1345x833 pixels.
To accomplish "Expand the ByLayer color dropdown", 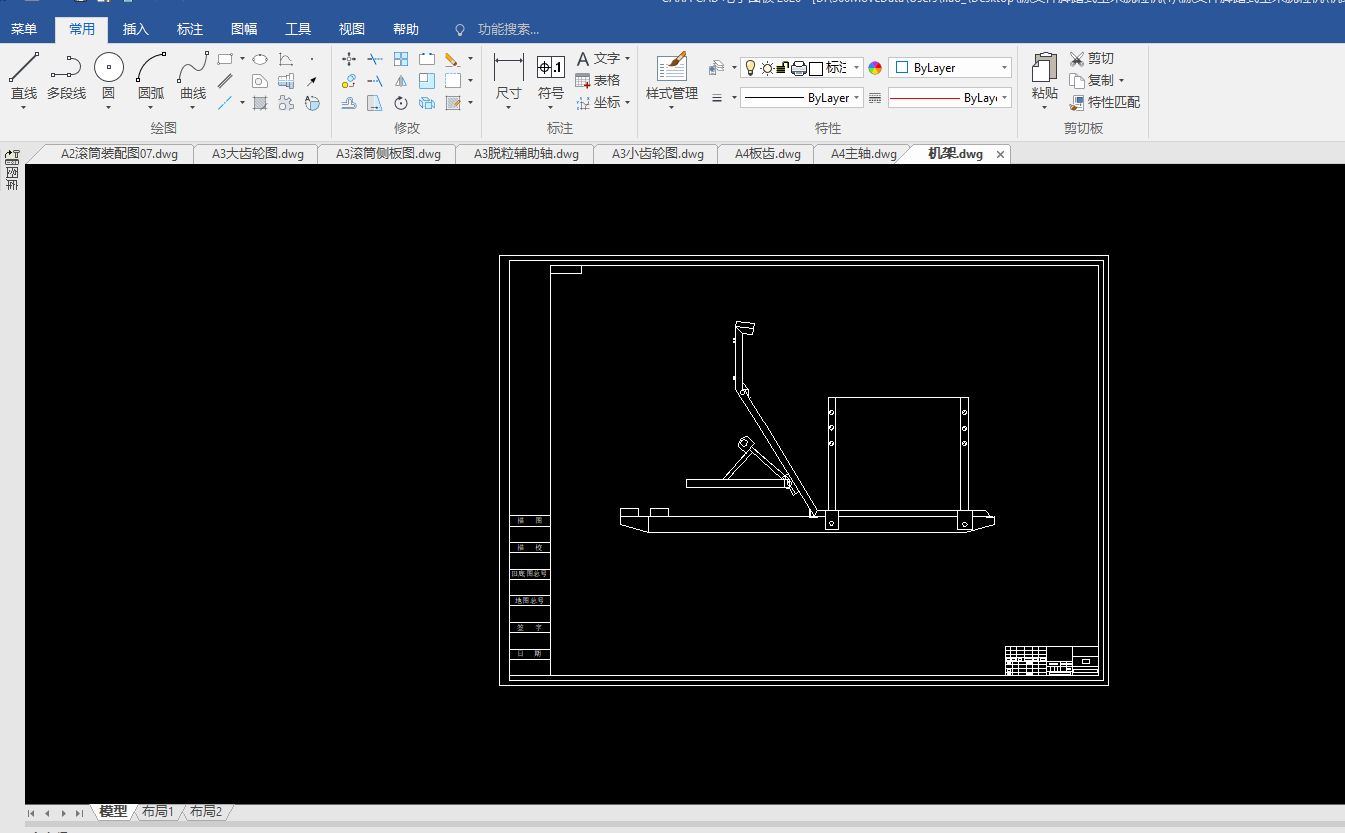I will coord(1004,68).
